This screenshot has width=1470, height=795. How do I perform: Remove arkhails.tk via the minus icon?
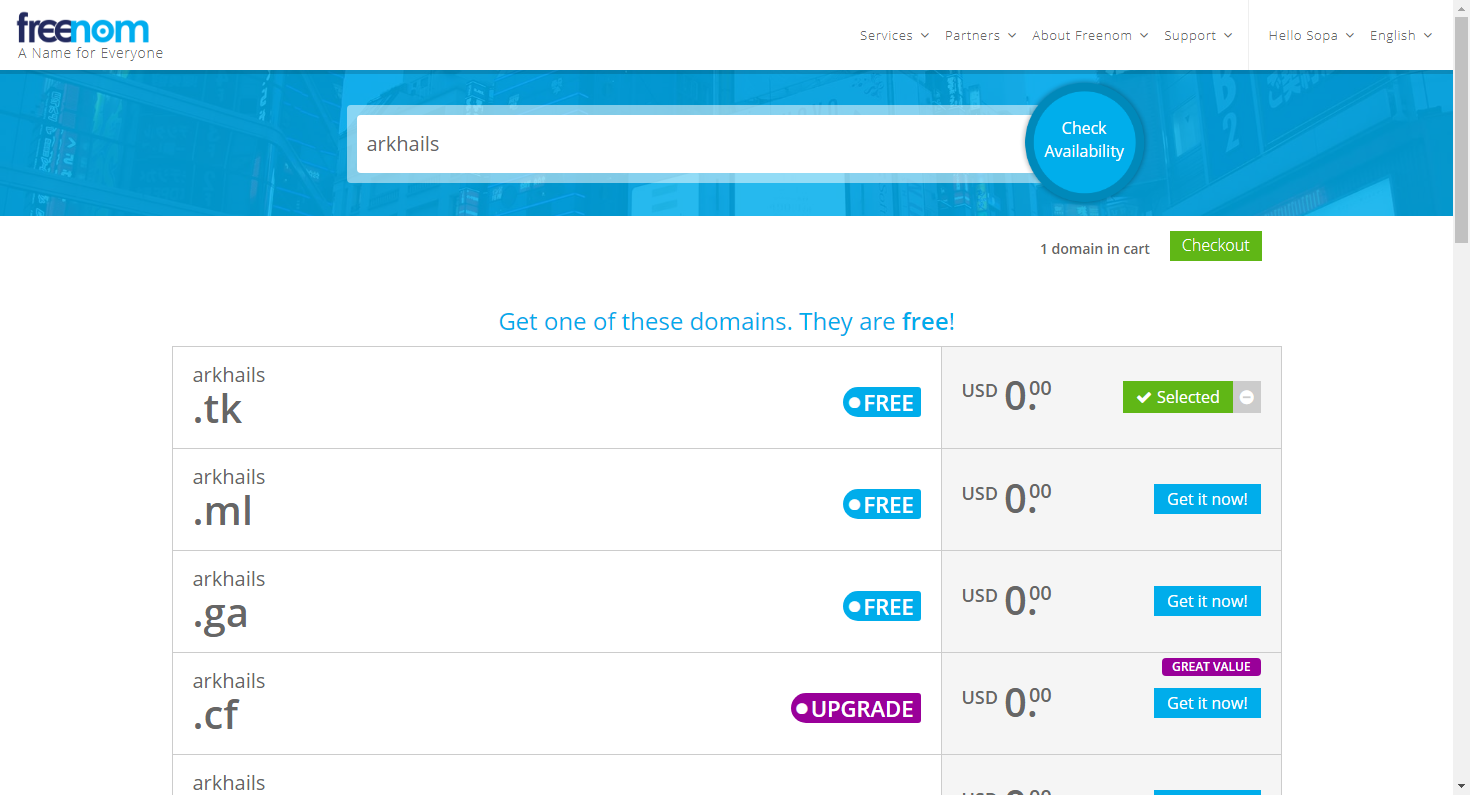(1247, 397)
